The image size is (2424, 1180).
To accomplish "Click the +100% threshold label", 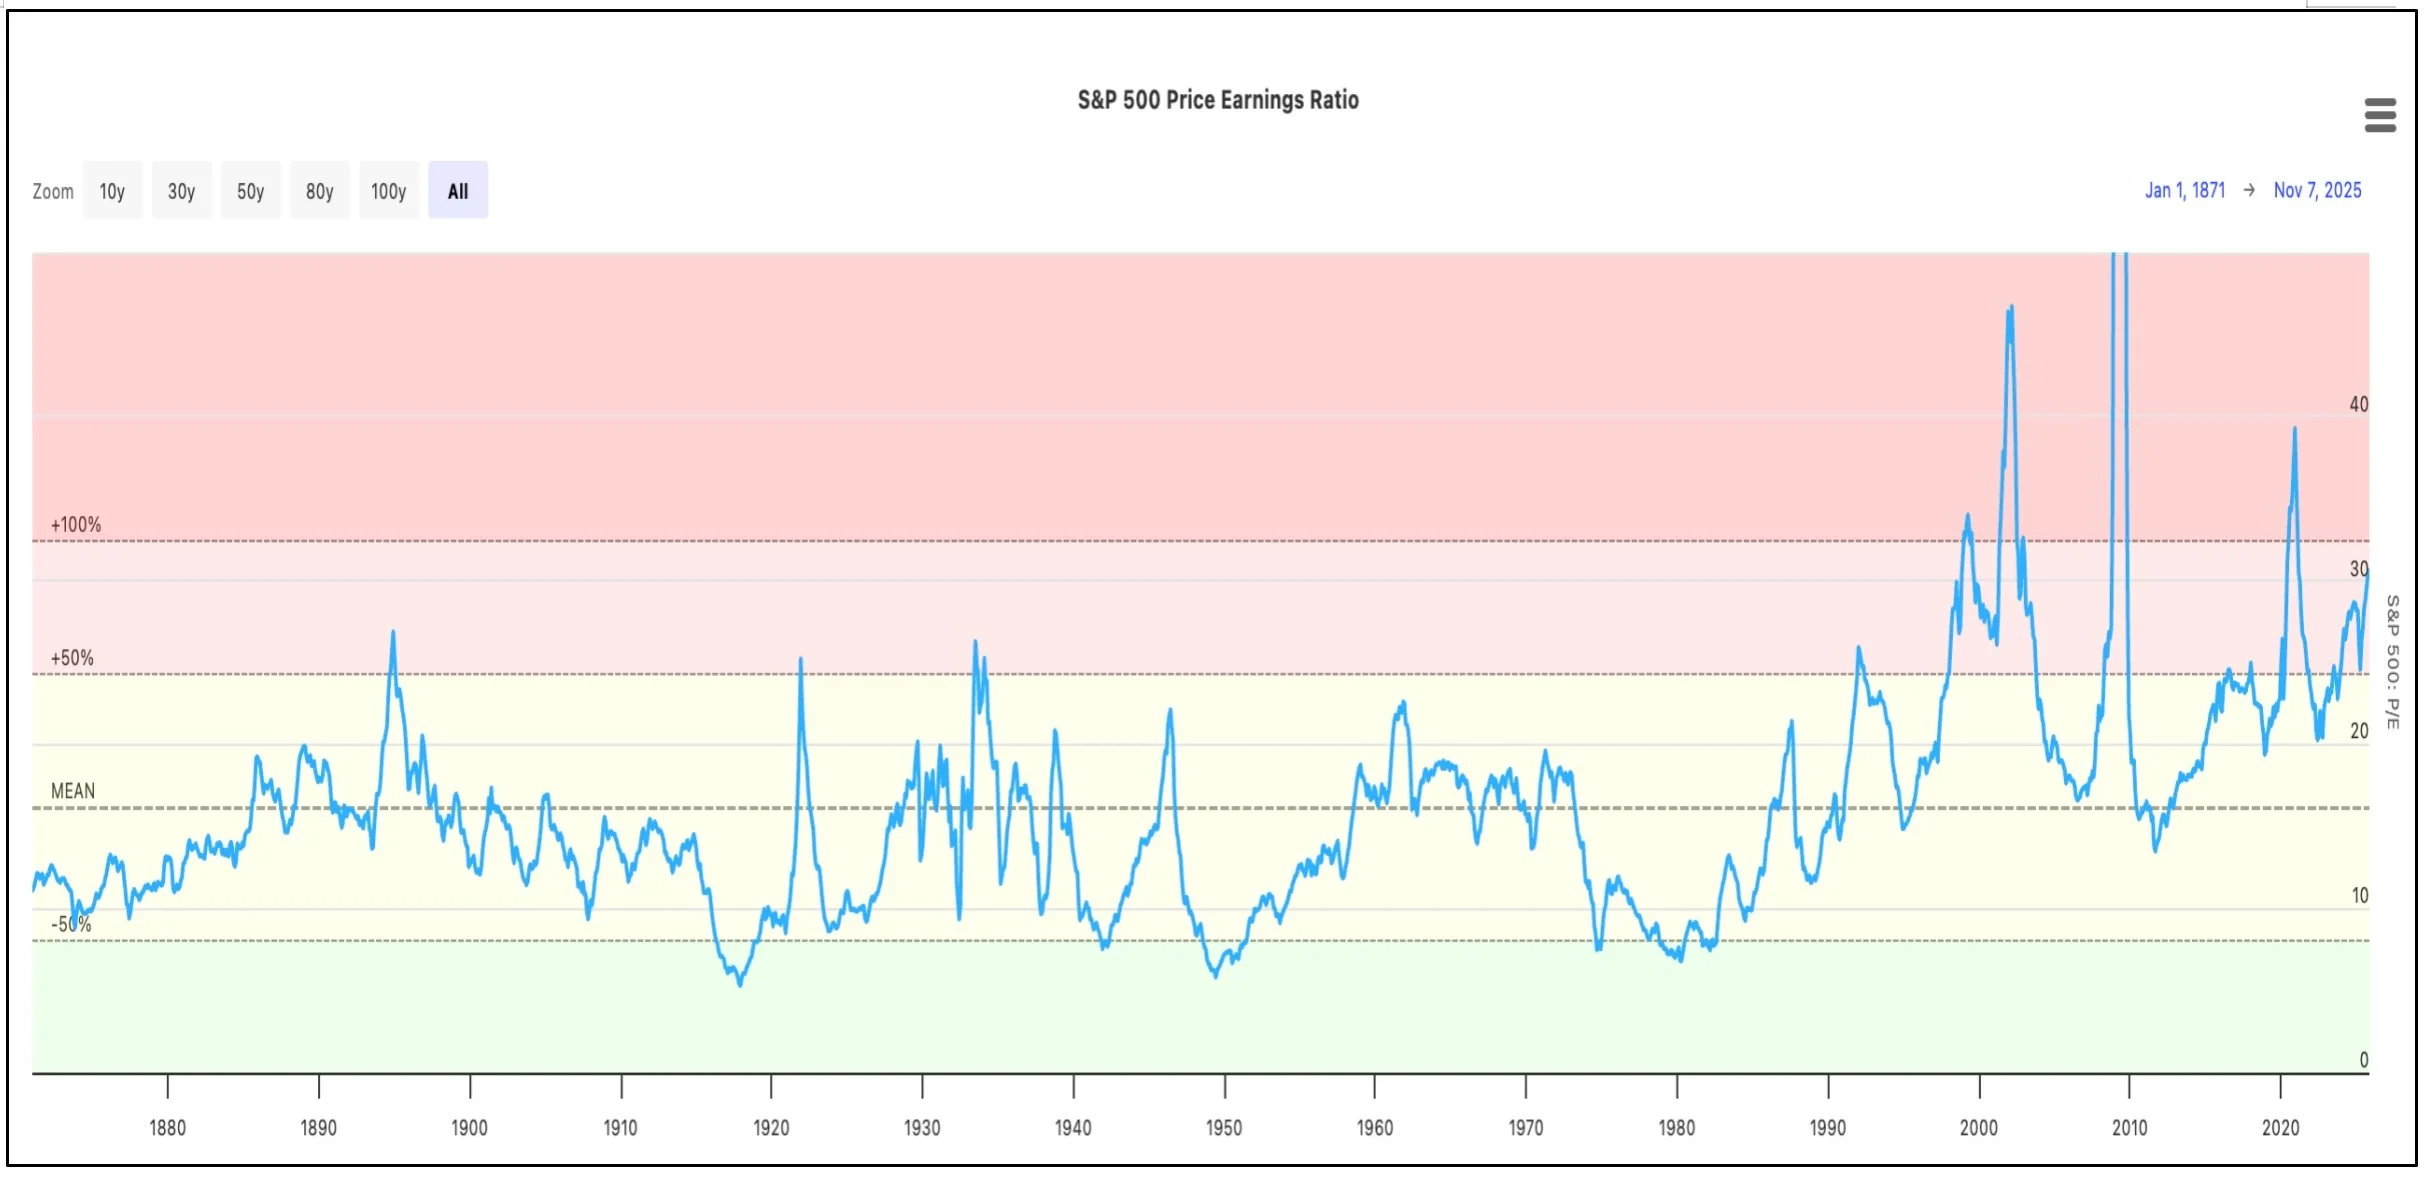I will coord(76,525).
